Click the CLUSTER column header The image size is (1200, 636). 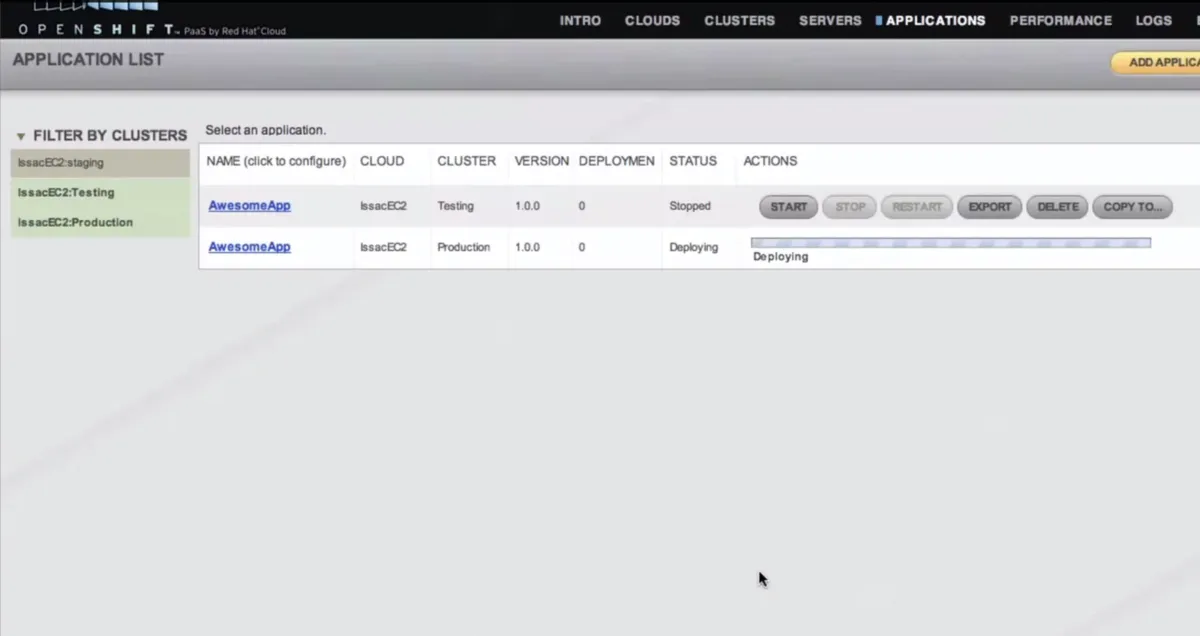click(x=466, y=161)
